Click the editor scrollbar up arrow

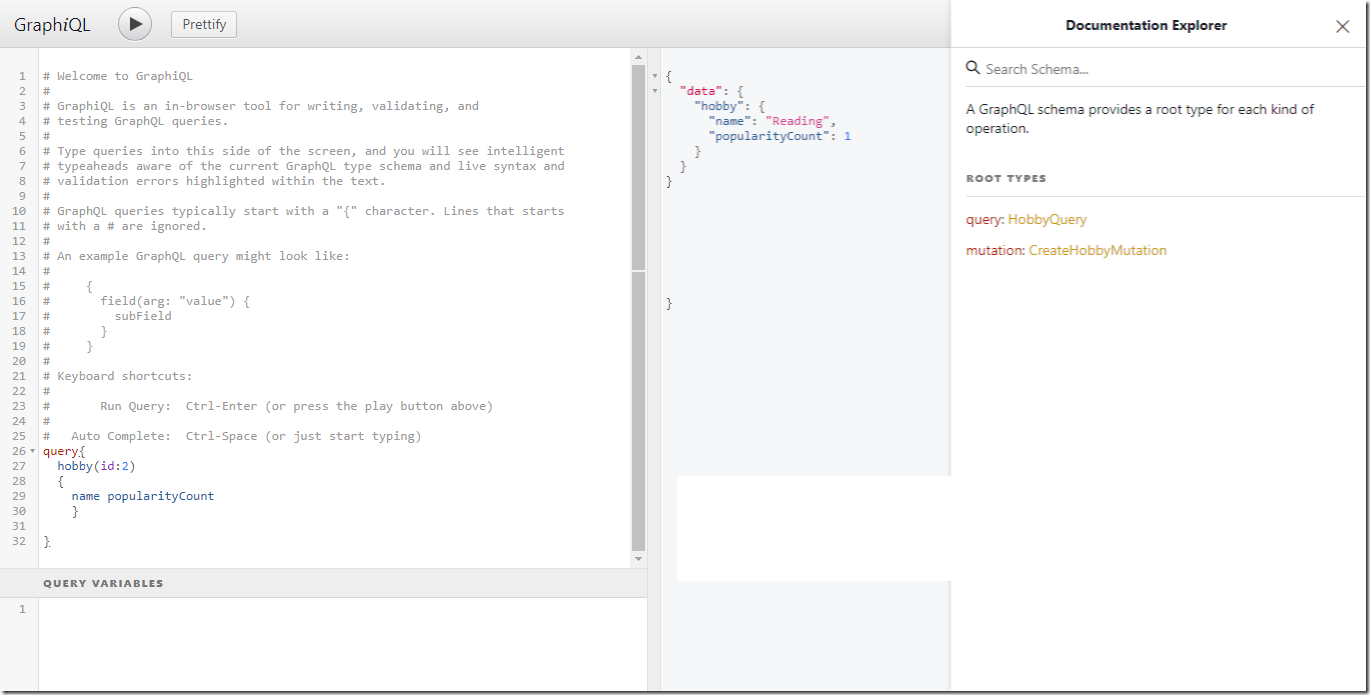[x=639, y=58]
